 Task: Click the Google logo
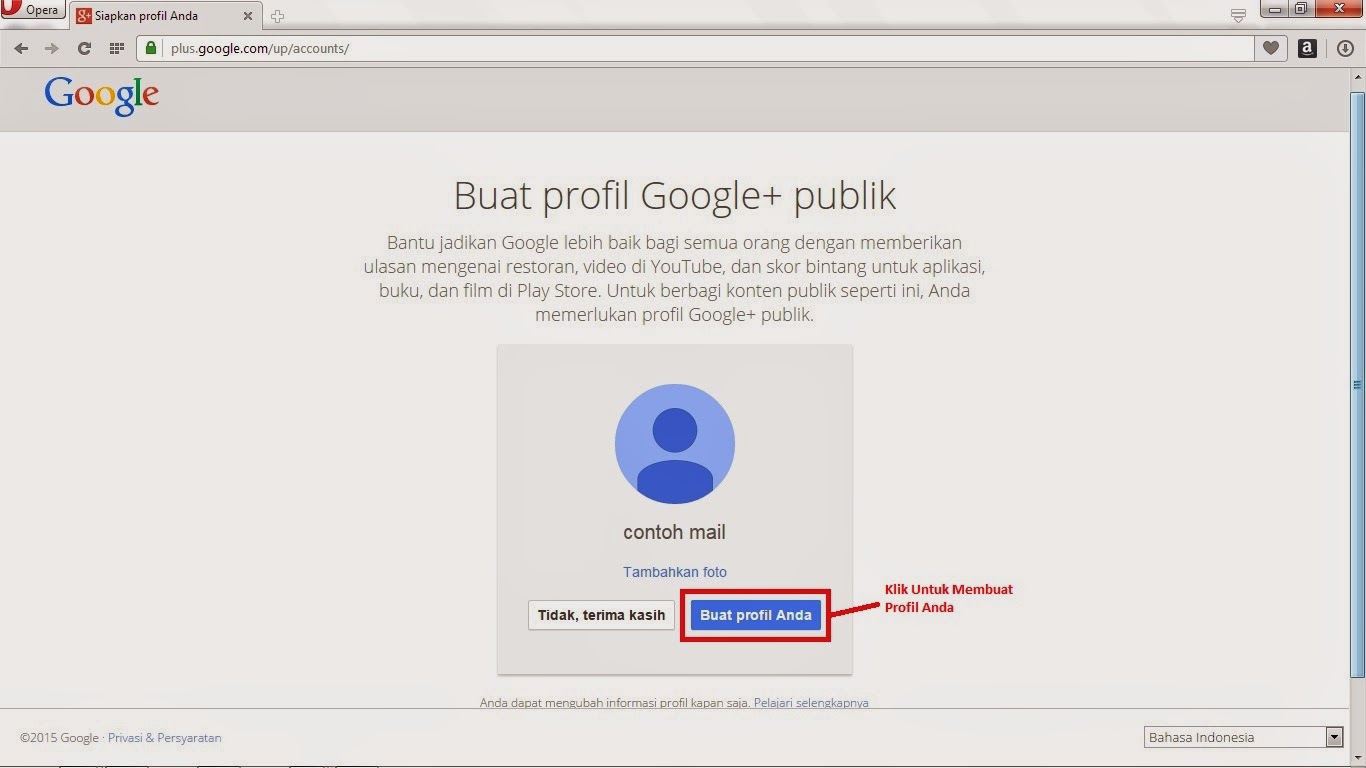click(x=102, y=96)
